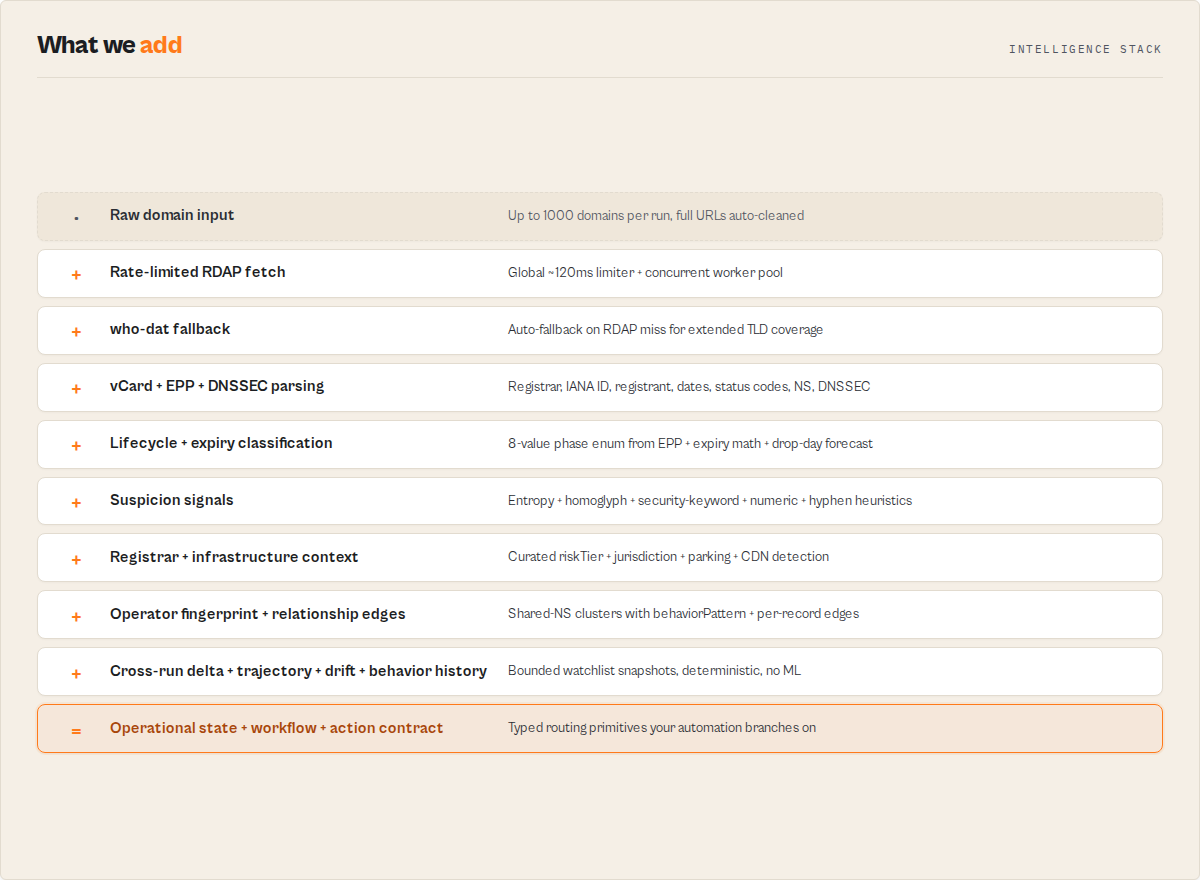The height and width of the screenshot is (880, 1200).
Task: Click the Entropy + homoglyph heuristics description
Action: point(710,500)
